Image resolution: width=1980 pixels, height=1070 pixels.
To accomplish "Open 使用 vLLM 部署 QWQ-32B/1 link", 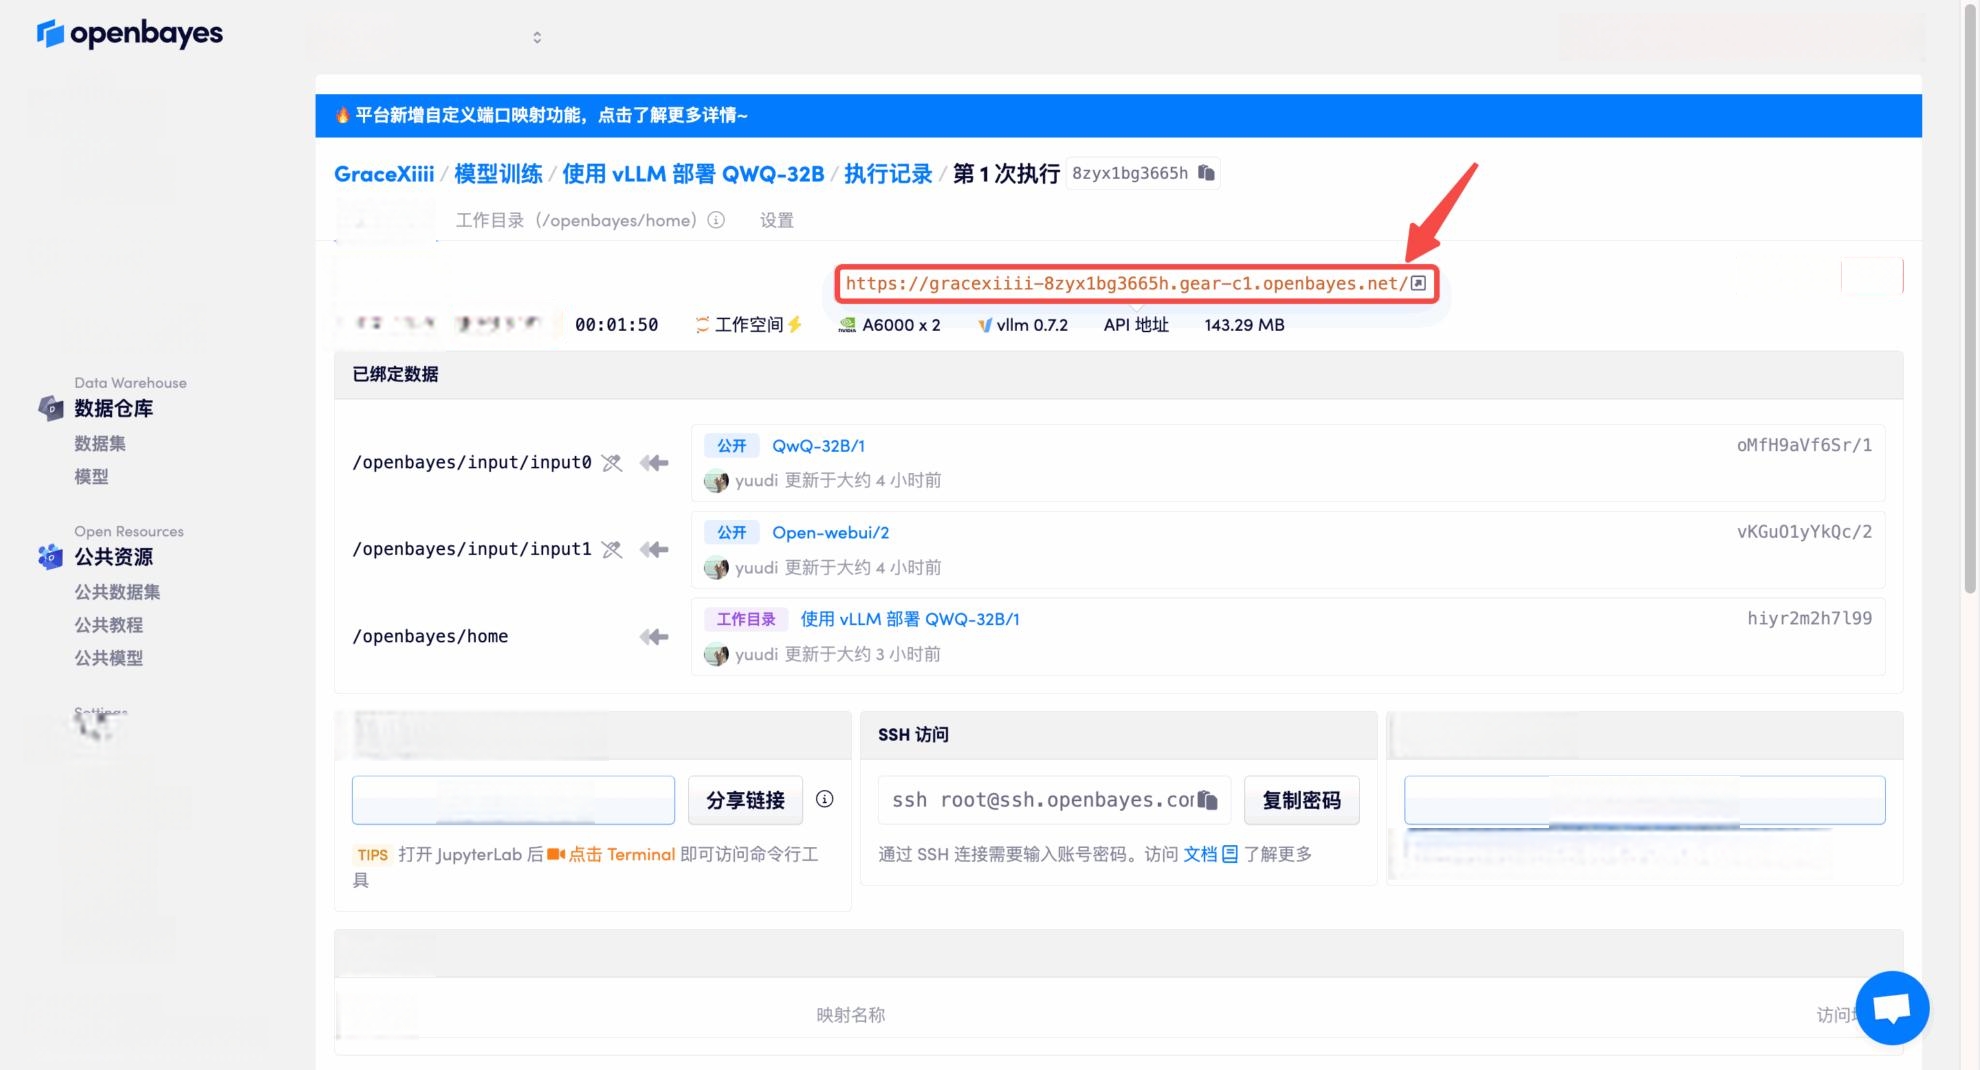I will pyautogui.click(x=910, y=619).
